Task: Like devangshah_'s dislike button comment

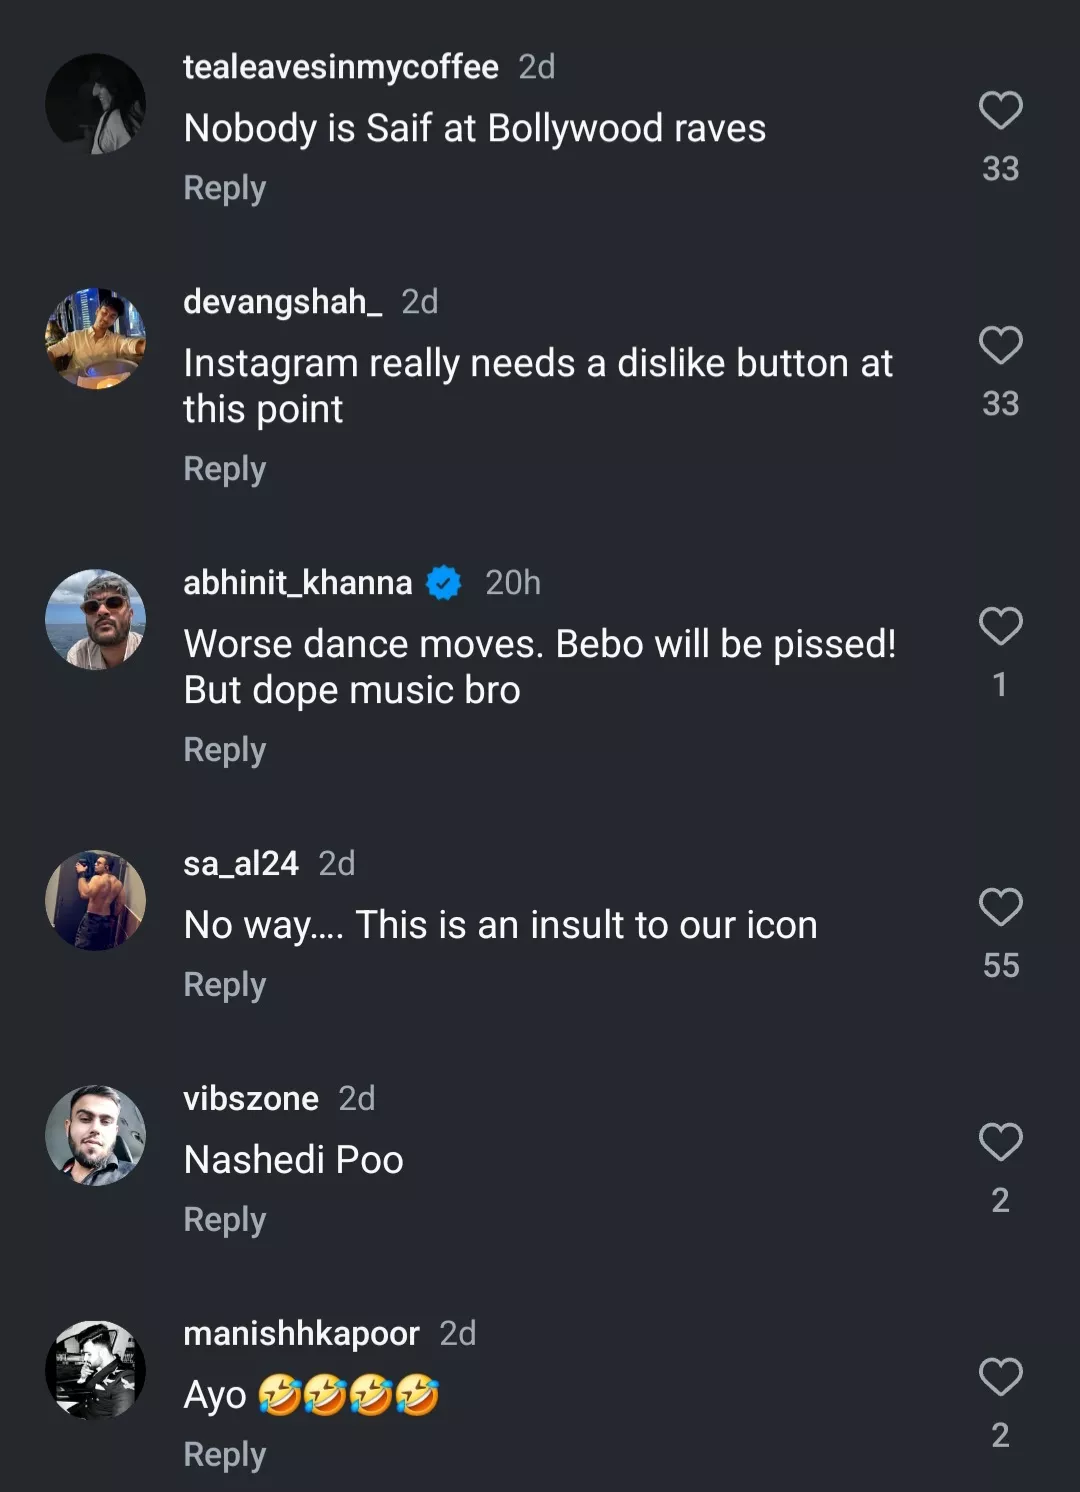Action: point(1000,346)
